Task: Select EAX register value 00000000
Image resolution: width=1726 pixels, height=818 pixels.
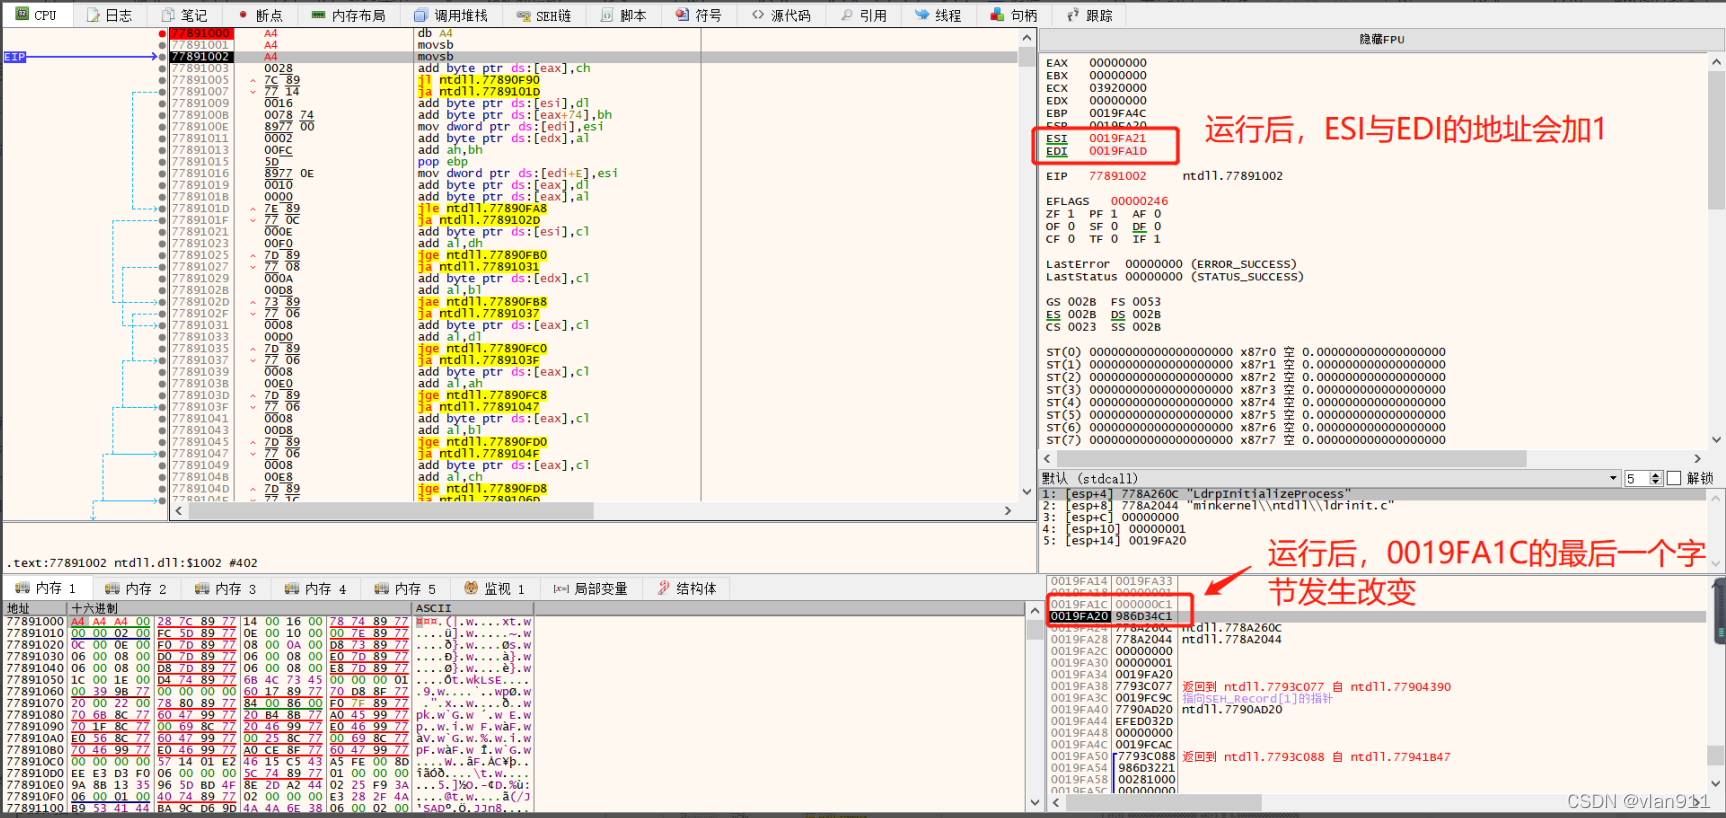Action: (1118, 63)
